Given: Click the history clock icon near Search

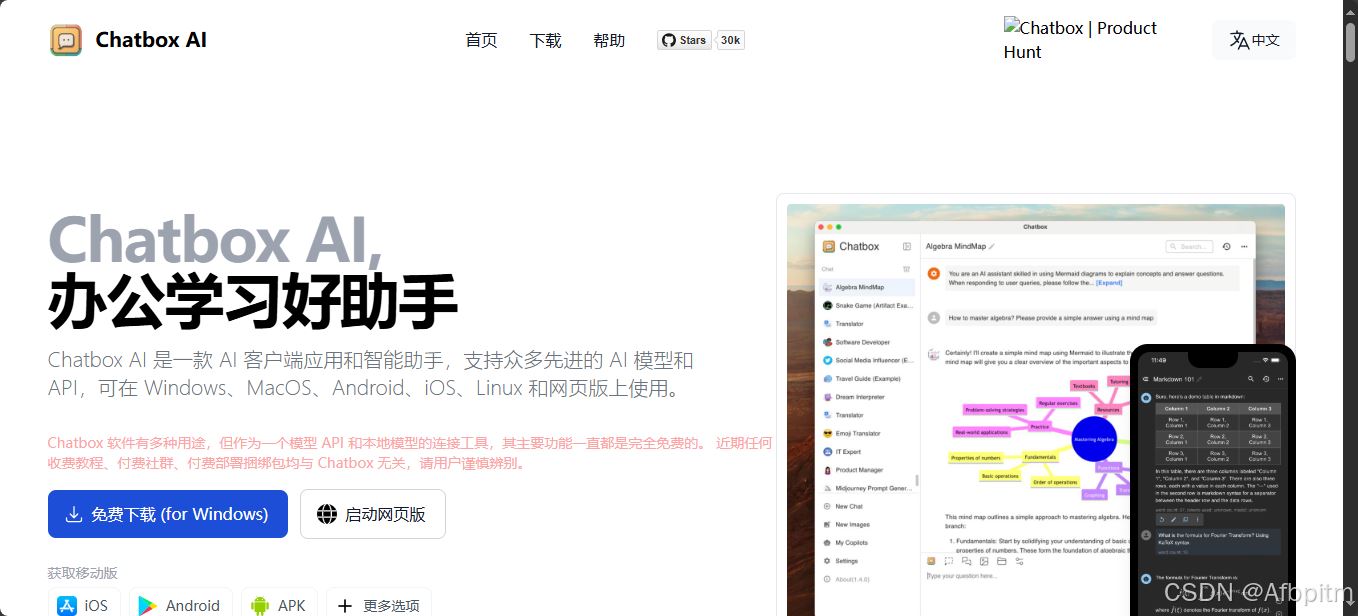Looking at the screenshot, I should click(x=1226, y=246).
